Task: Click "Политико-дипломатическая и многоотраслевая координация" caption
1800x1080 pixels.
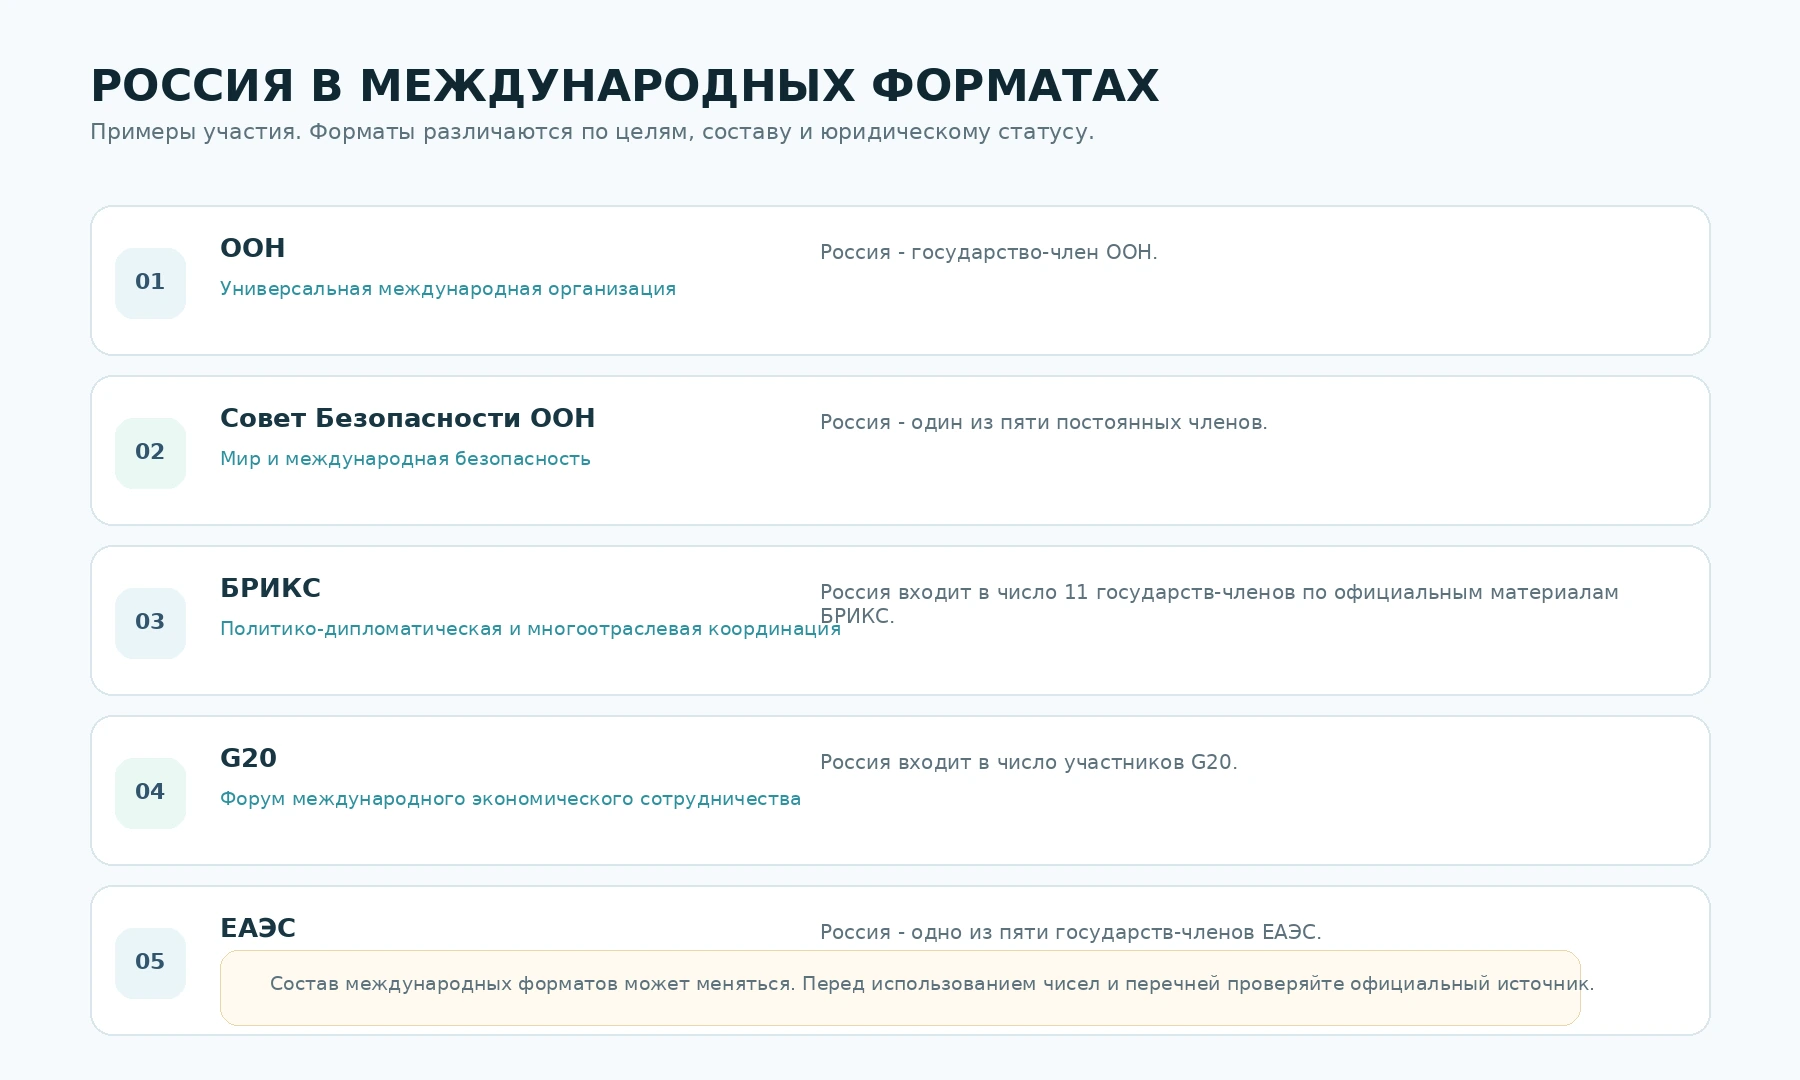Action: [530, 629]
